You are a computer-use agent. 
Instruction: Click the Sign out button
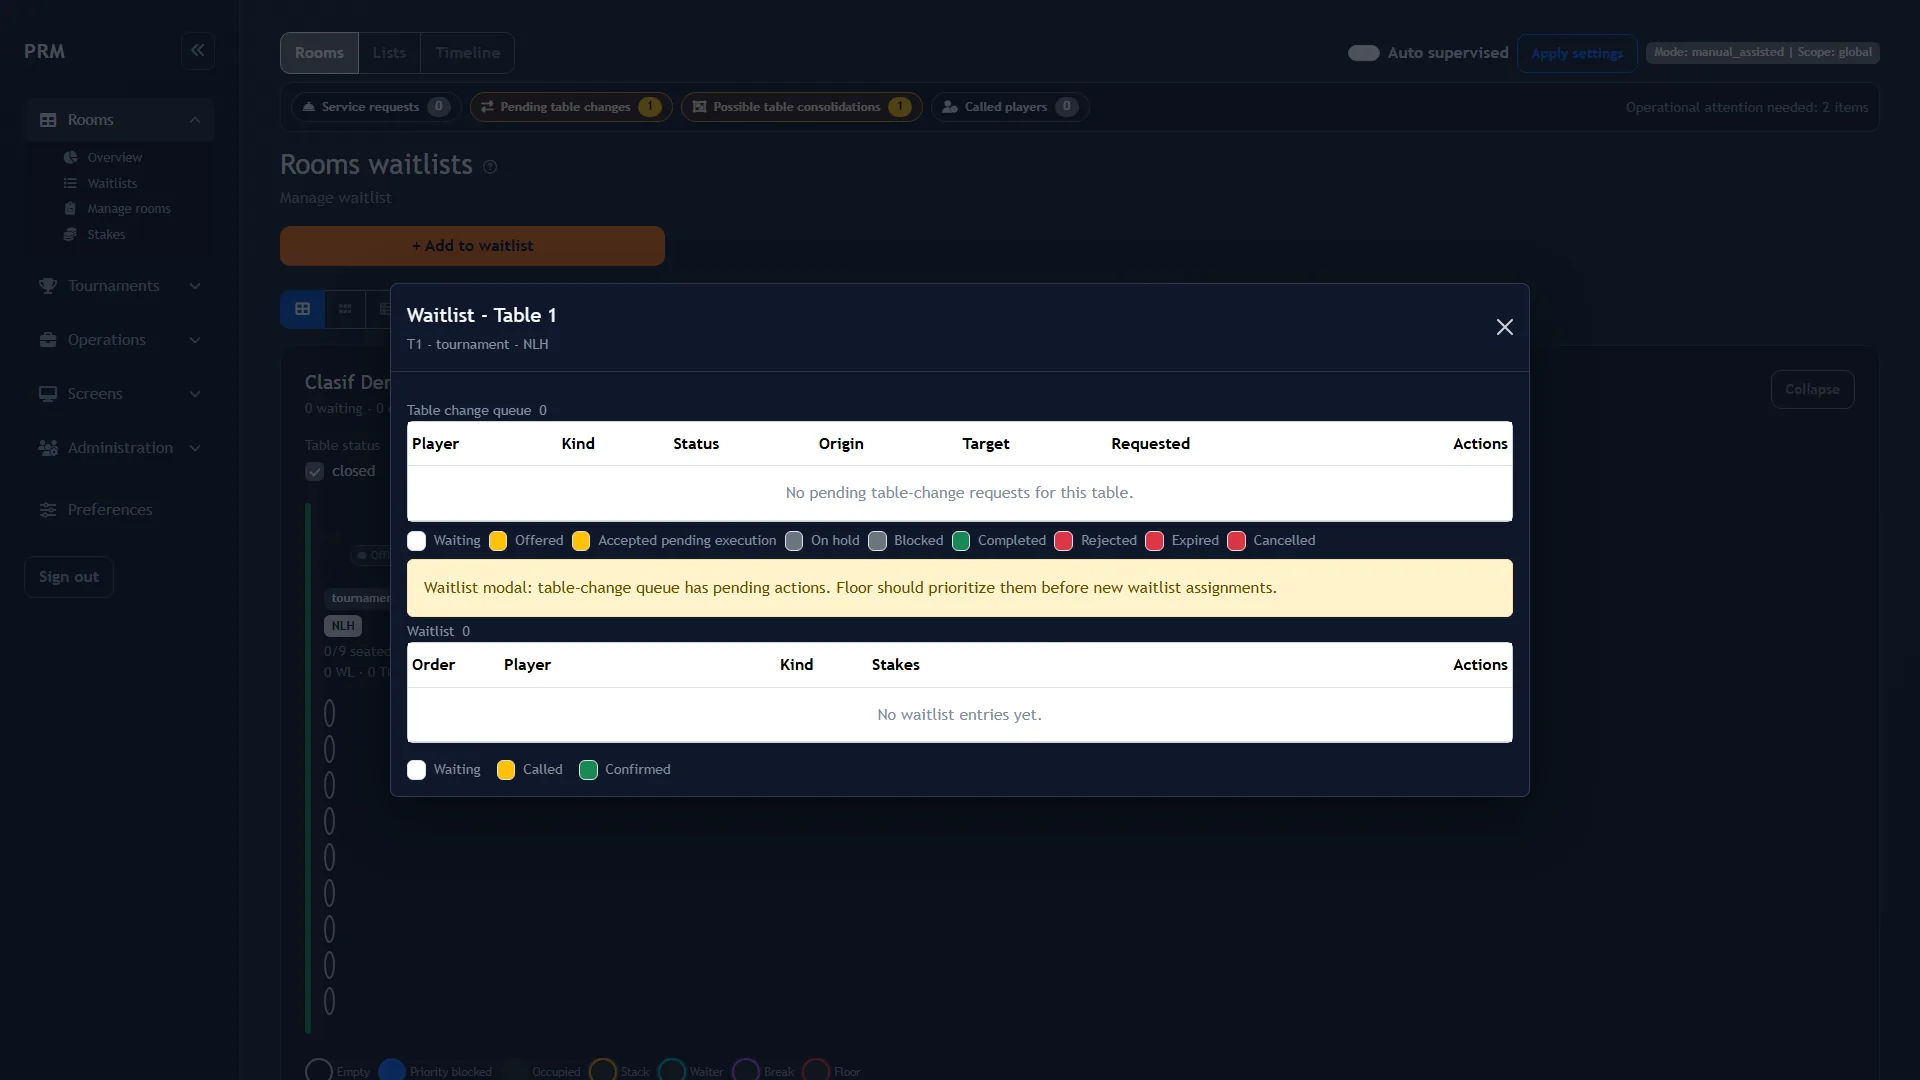pyautogui.click(x=69, y=577)
